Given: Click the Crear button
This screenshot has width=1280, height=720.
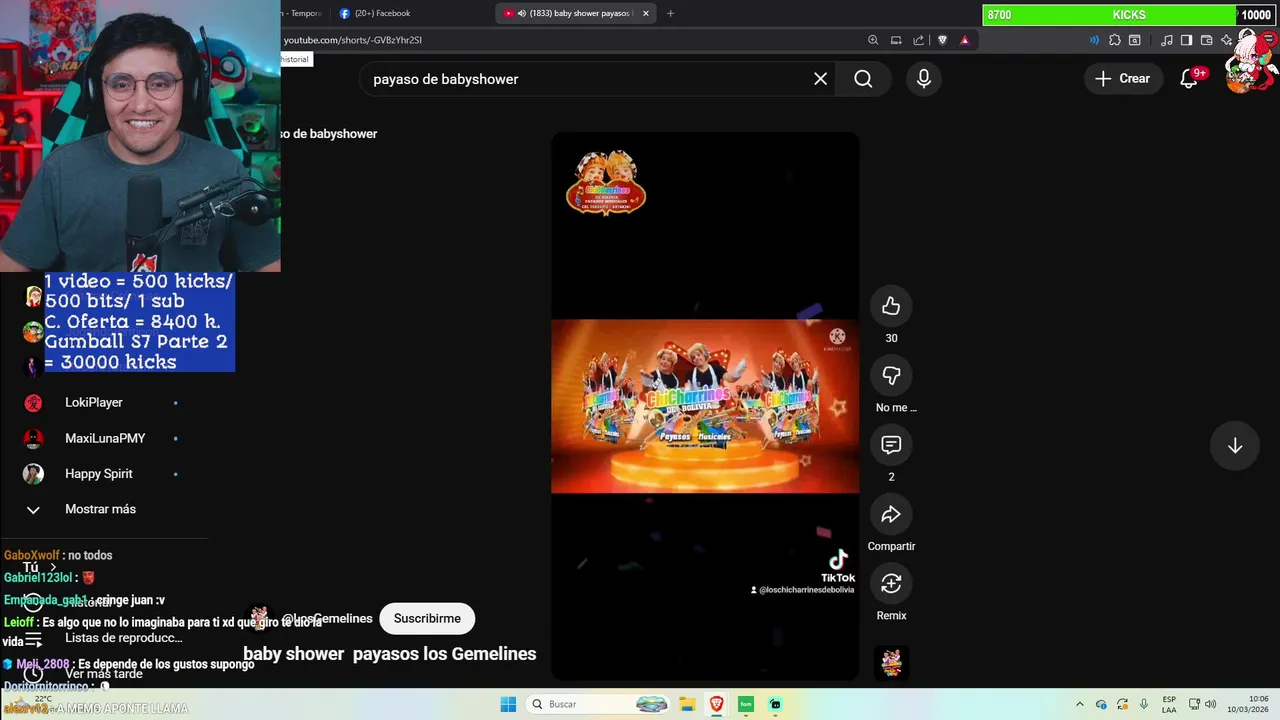Looking at the screenshot, I should (1122, 78).
